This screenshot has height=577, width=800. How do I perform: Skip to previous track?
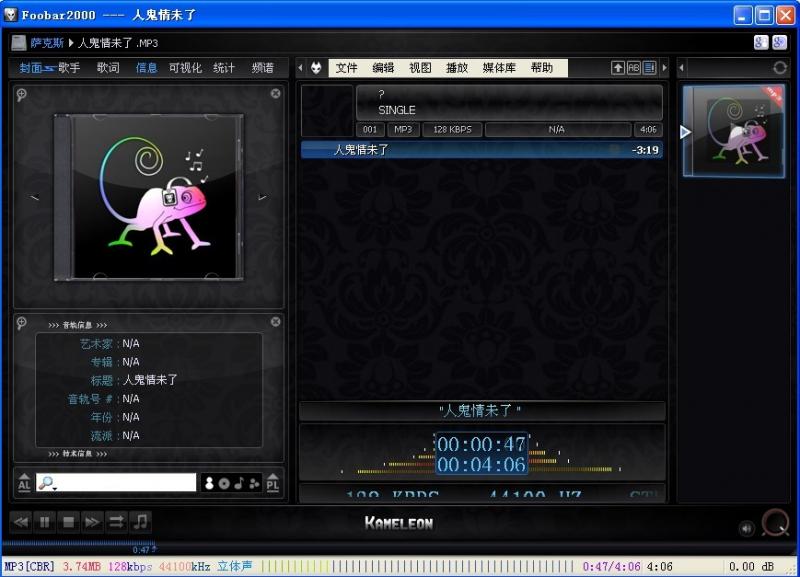tap(21, 522)
